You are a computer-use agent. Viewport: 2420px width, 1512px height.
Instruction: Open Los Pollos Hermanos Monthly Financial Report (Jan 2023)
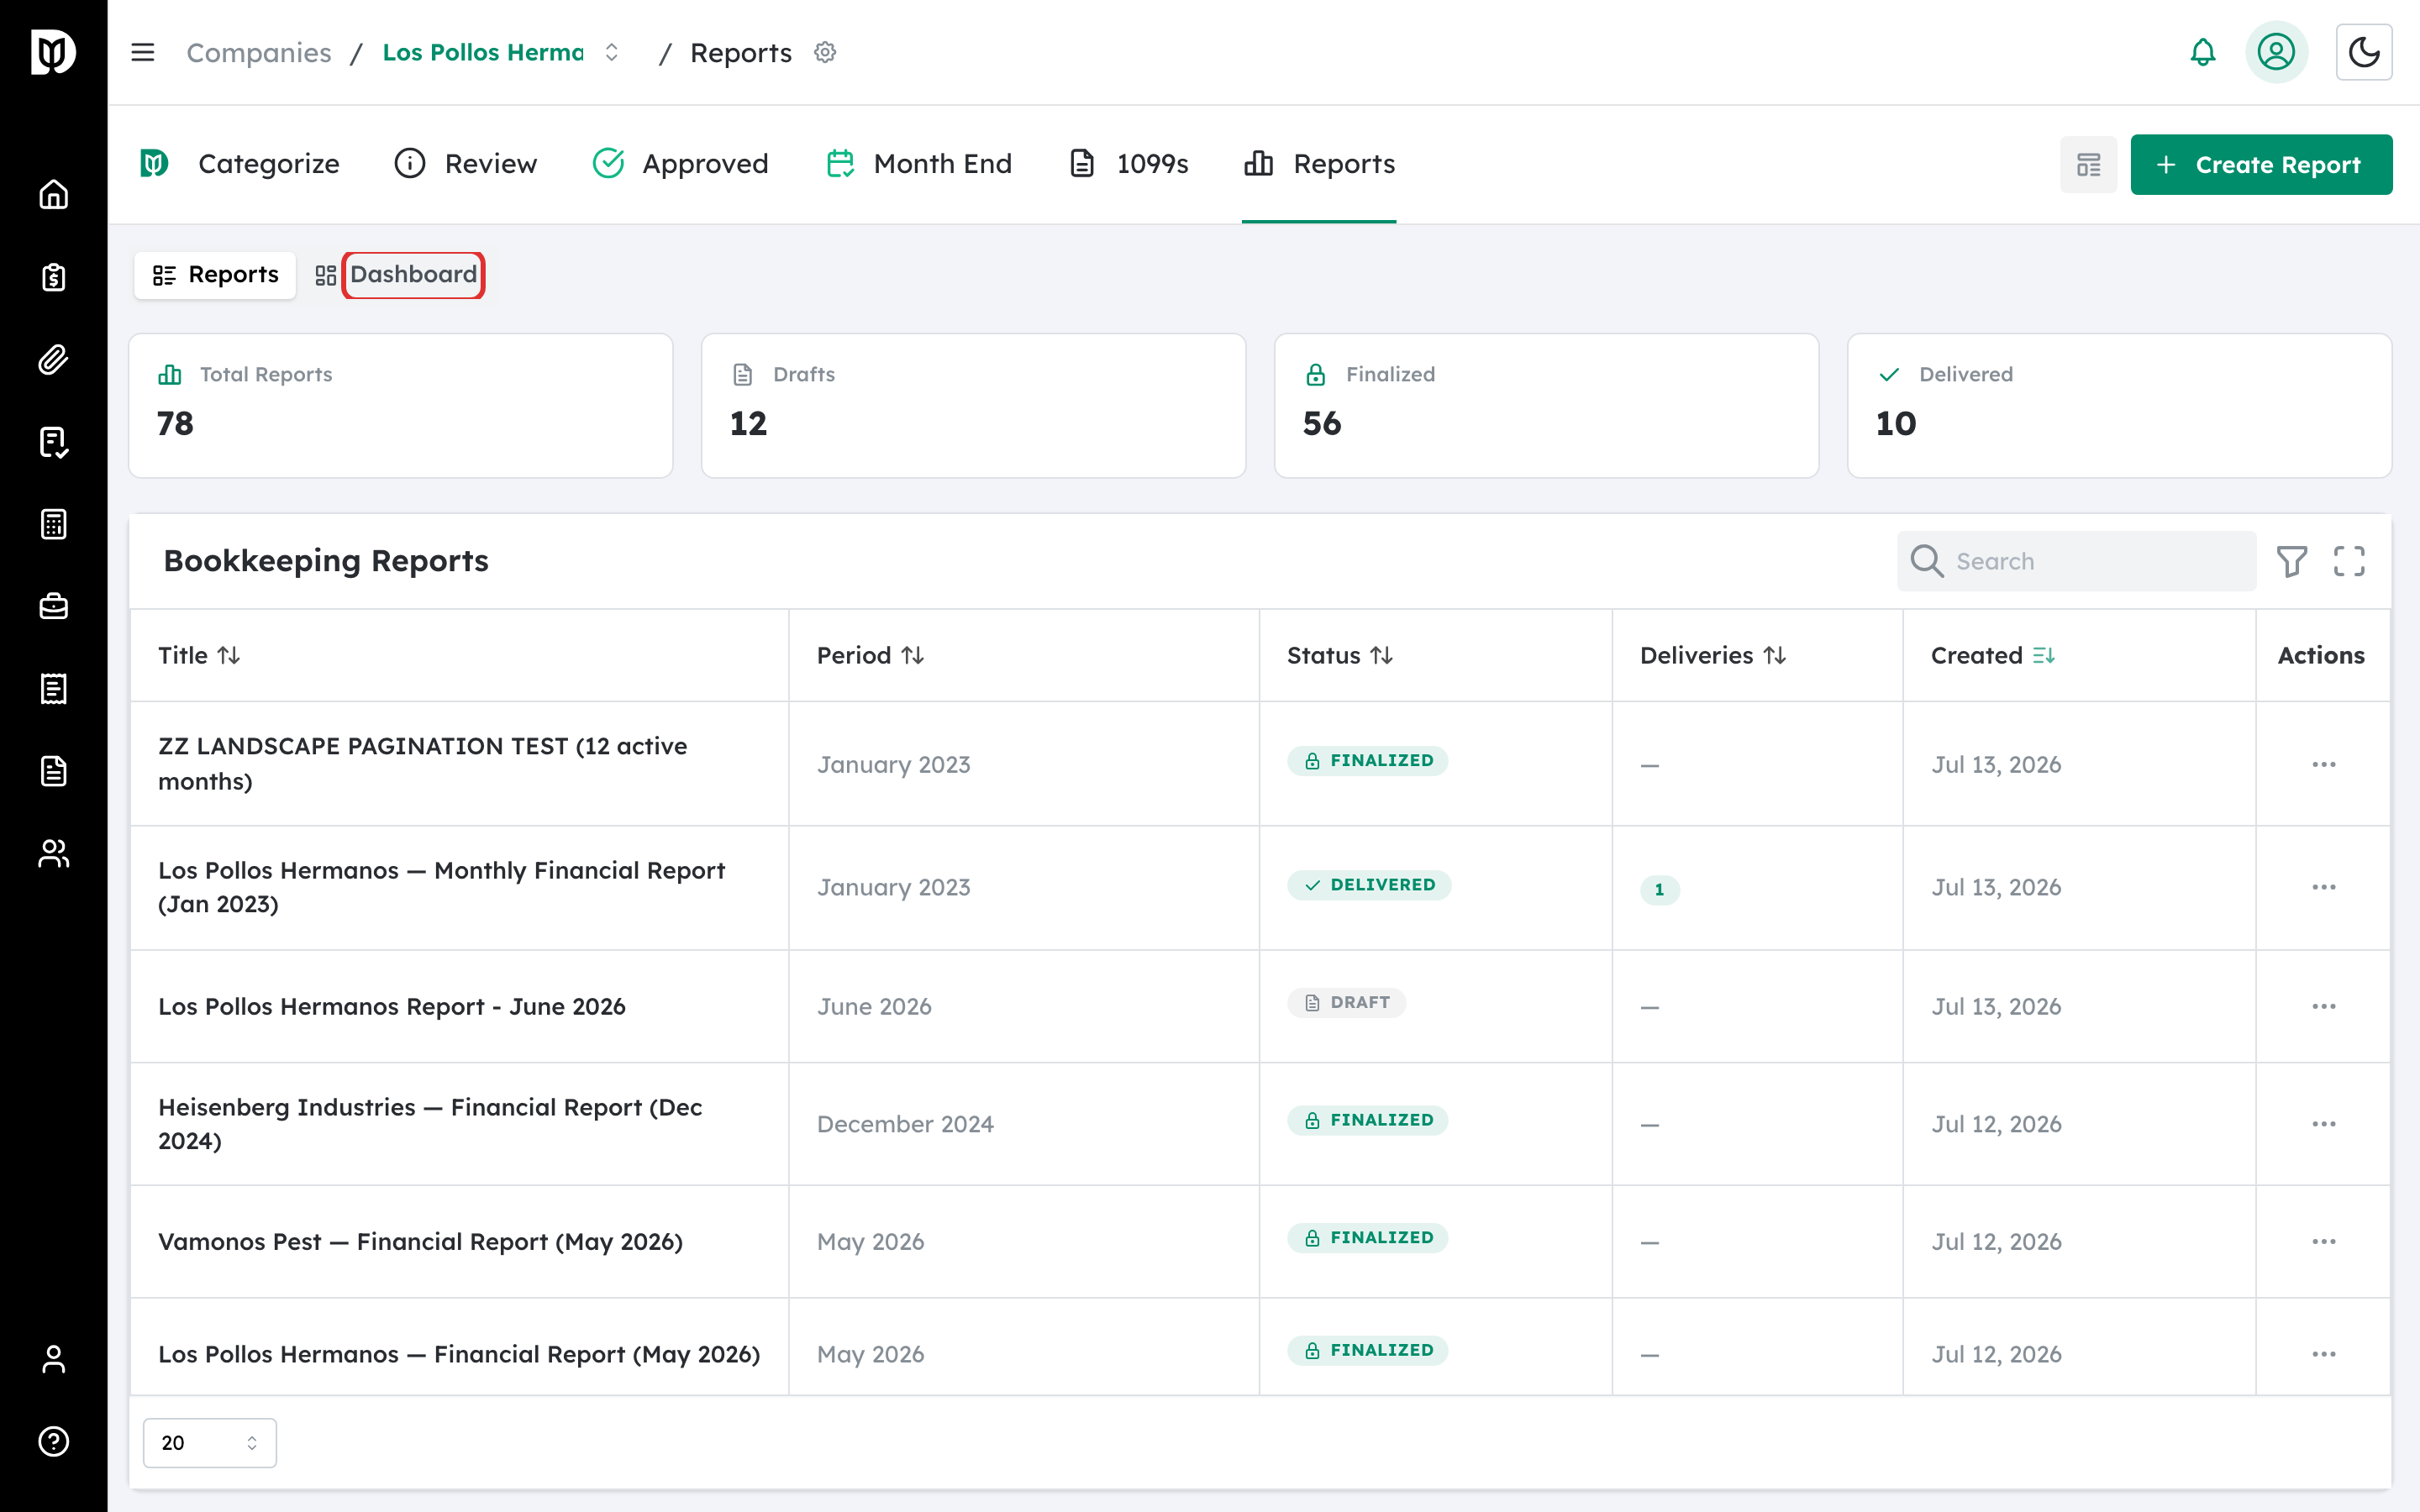click(441, 887)
